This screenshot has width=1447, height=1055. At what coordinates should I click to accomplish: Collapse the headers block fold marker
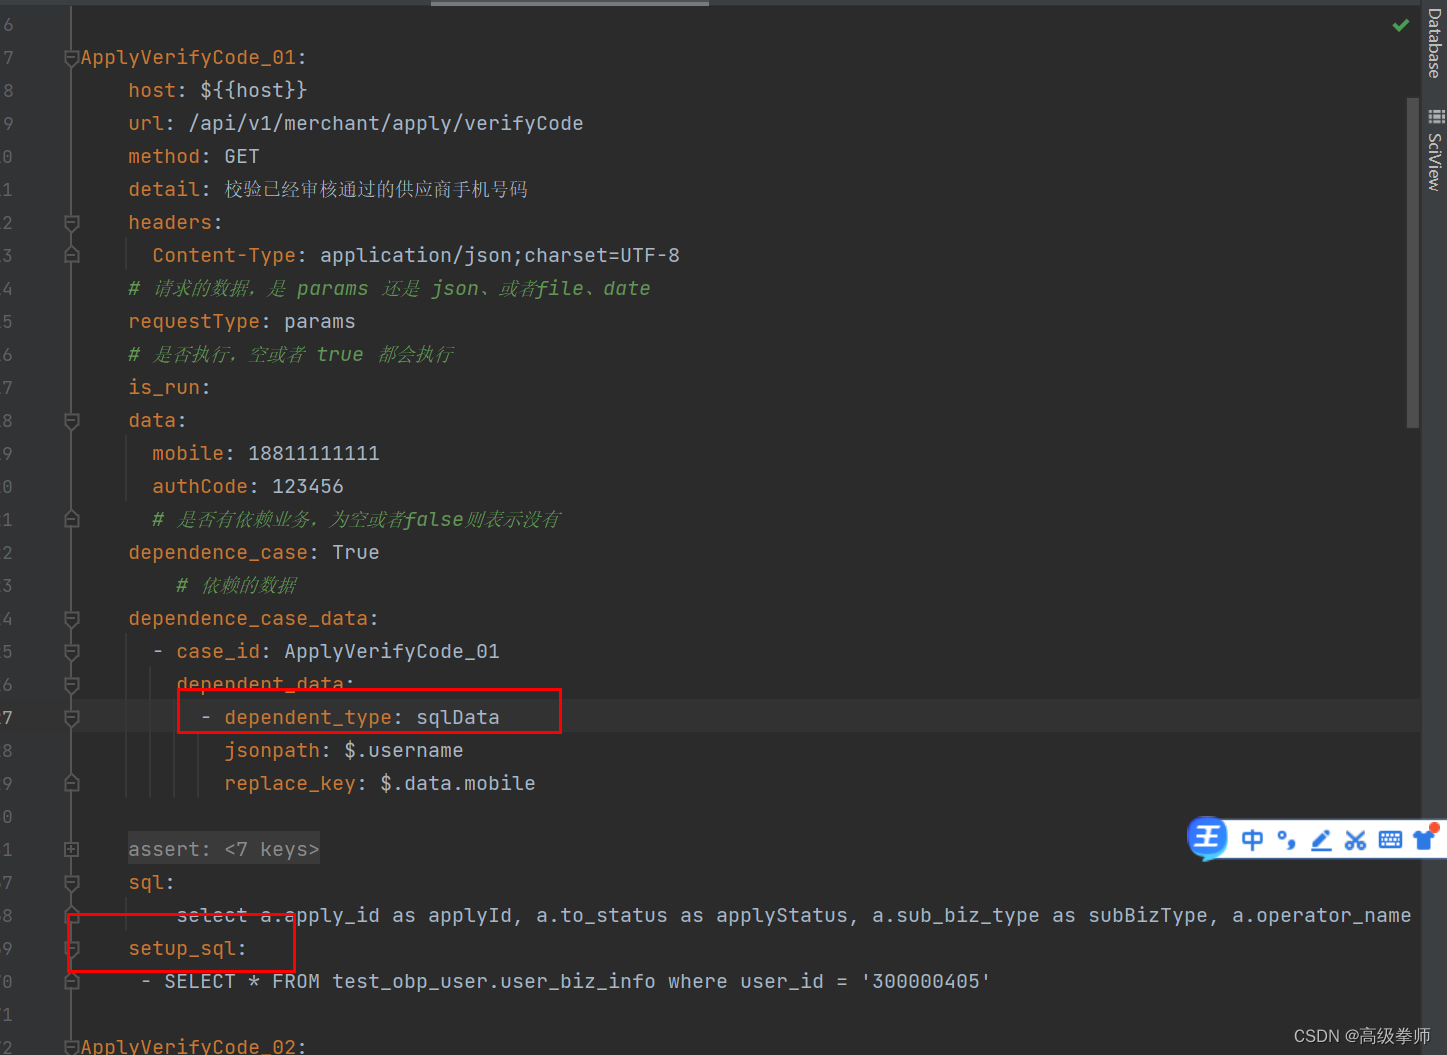[x=71, y=222]
